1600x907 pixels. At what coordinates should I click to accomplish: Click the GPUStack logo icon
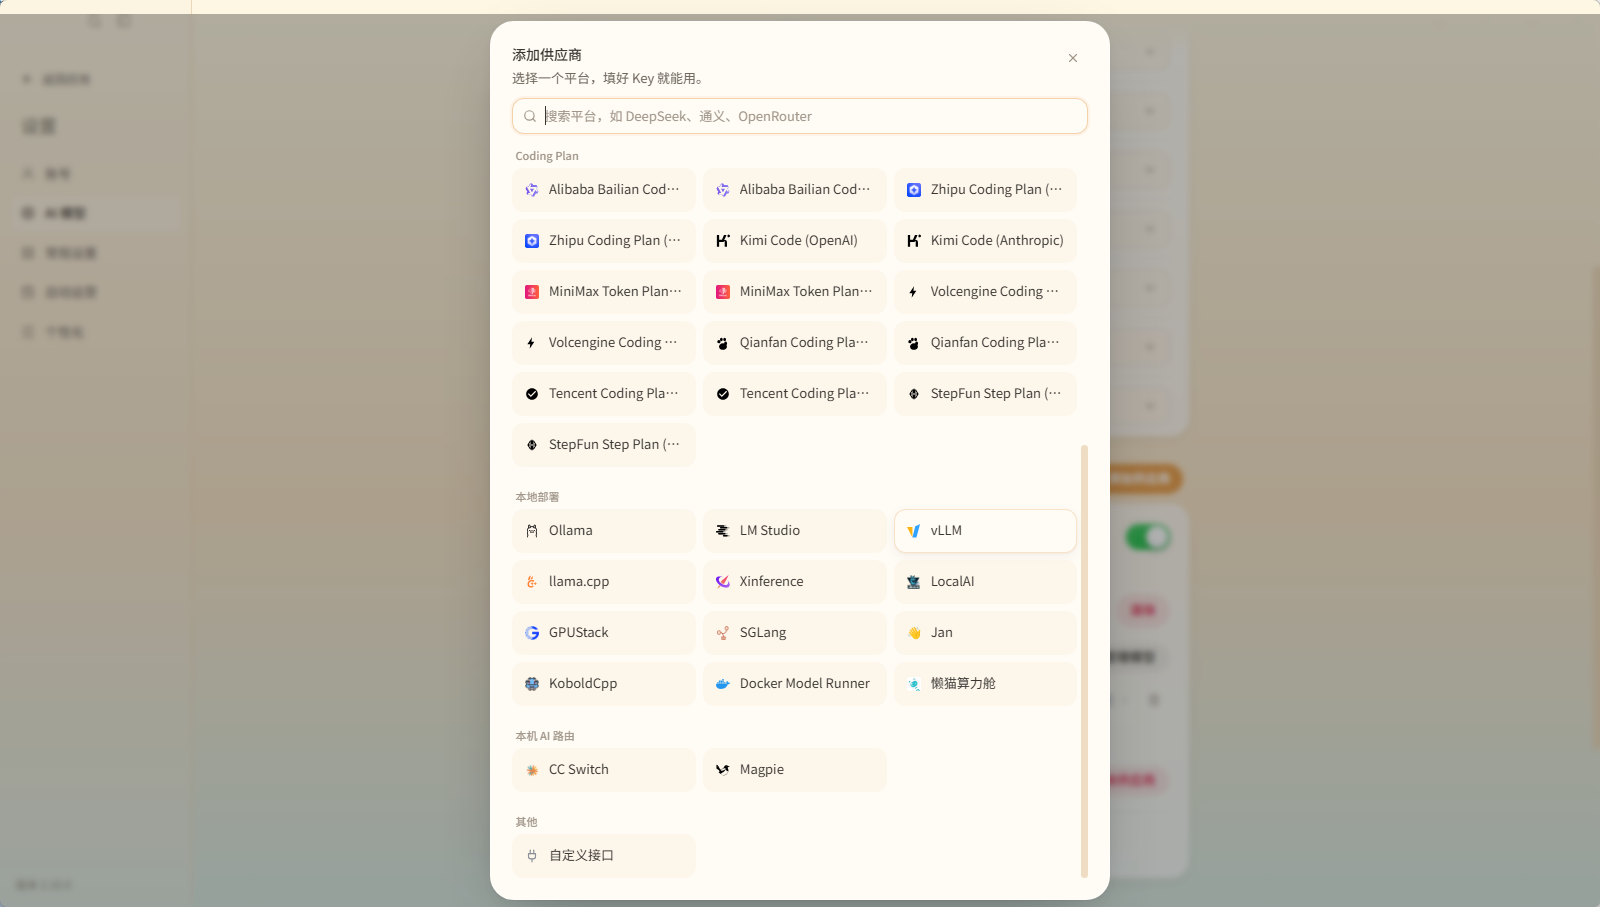pos(532,633)
